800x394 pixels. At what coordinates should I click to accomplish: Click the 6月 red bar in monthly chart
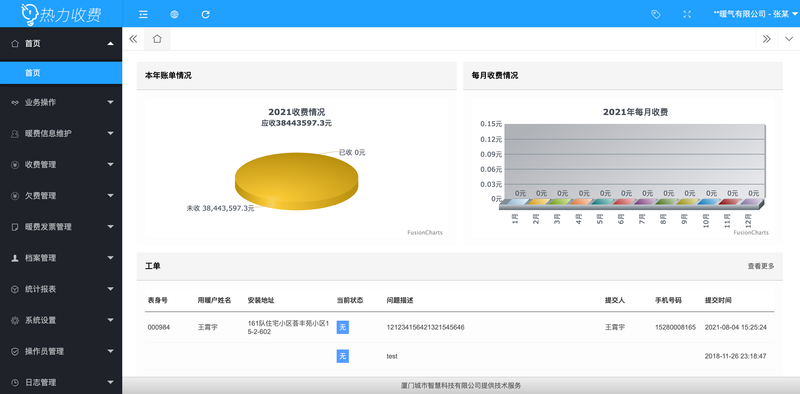pyautogui.click(x=621, y=202)
